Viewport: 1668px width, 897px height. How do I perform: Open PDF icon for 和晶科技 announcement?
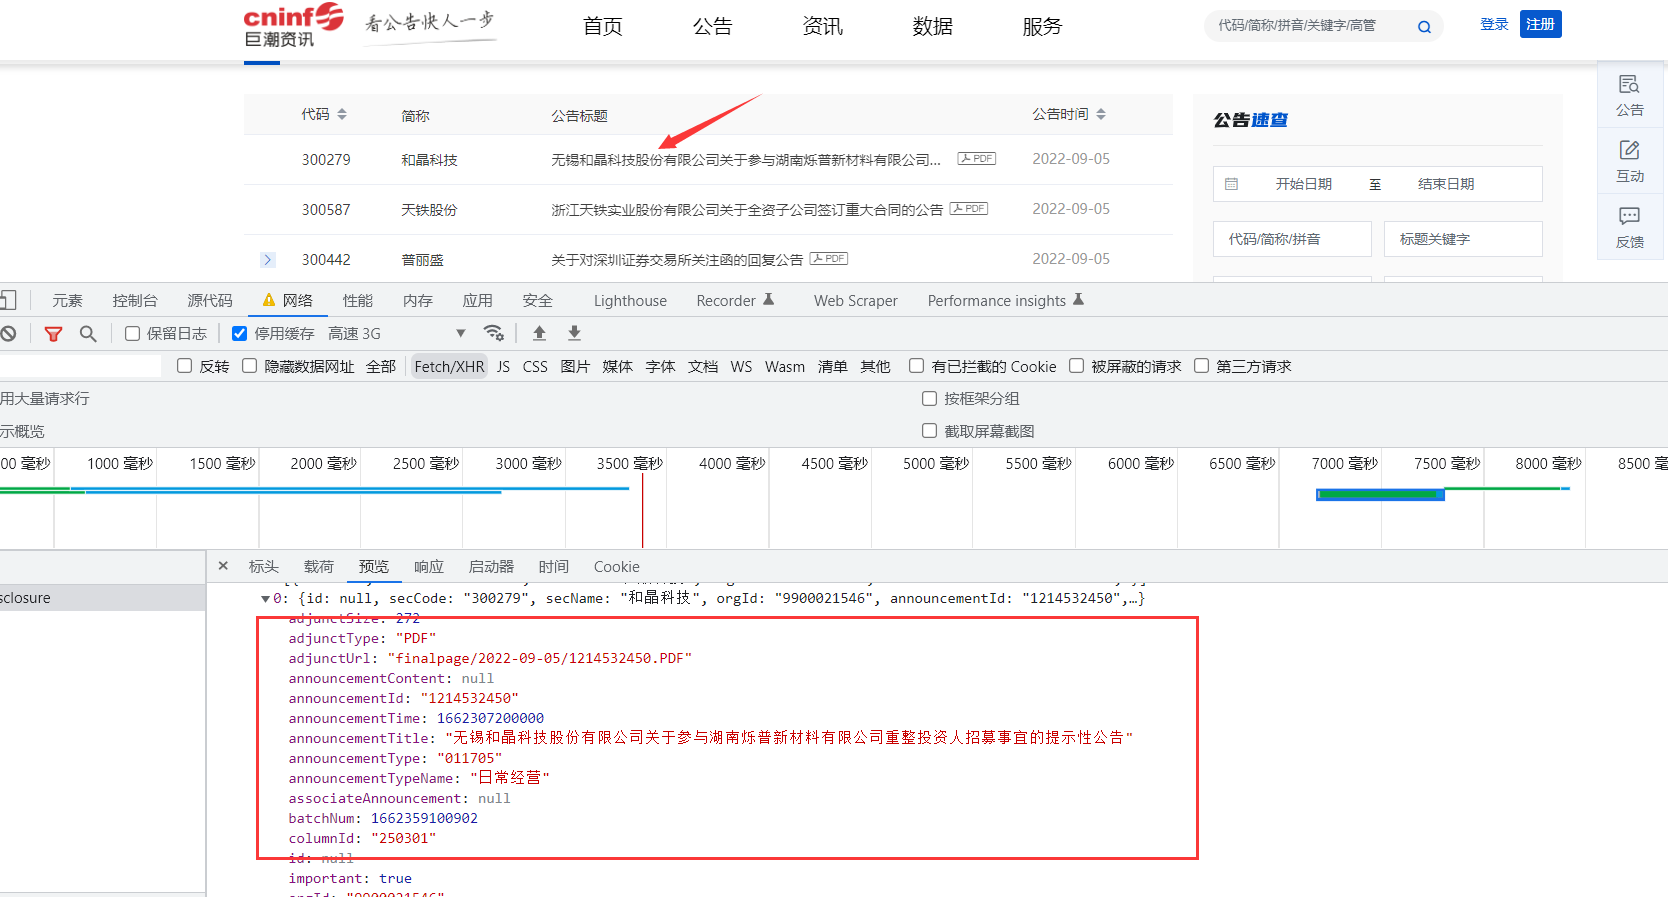click(976, 159)
